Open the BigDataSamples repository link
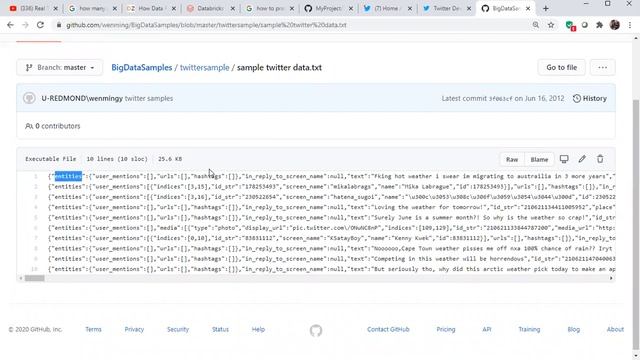Screen dimensions: 640x360 coord(142,68)
